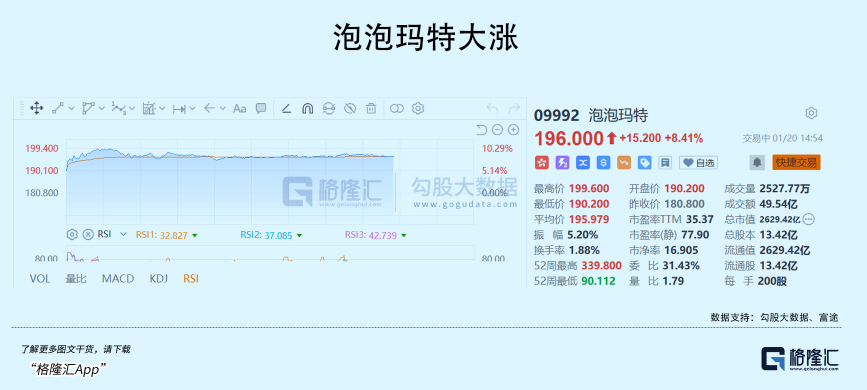
Task: Switch to the KDJ indicator tab
Action: click(x=159, y=279)
